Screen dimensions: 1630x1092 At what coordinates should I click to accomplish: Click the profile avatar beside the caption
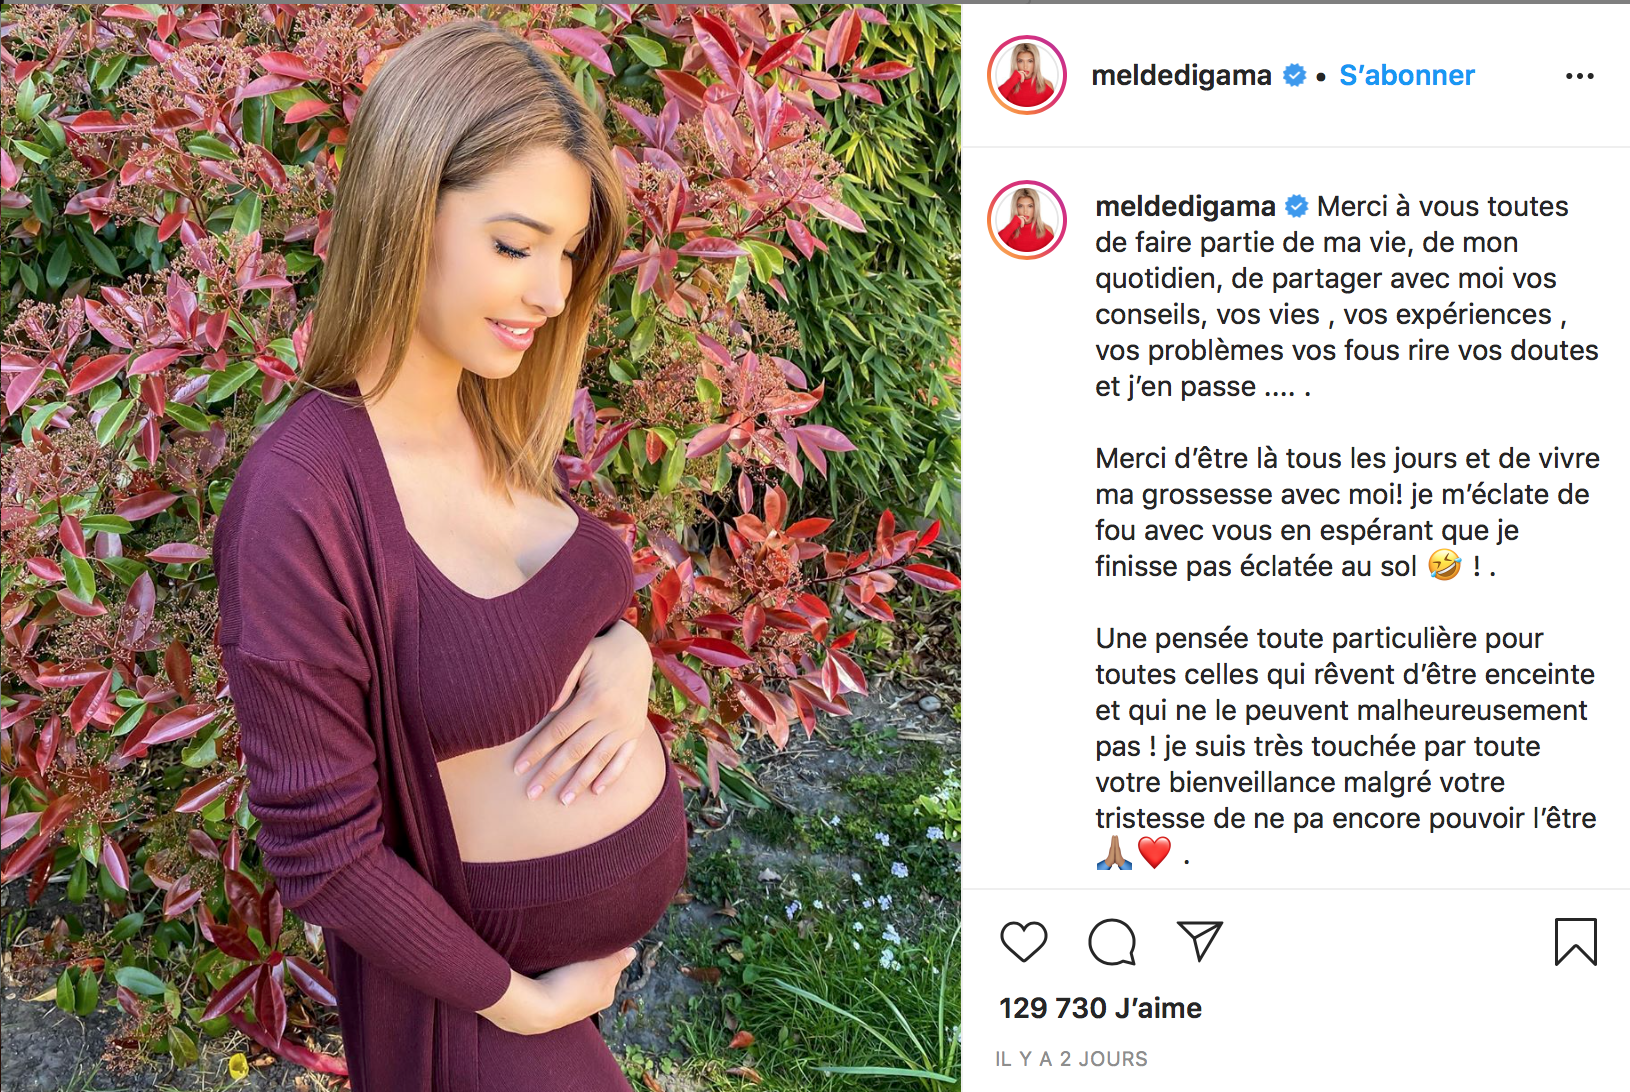coord(1027,220)
